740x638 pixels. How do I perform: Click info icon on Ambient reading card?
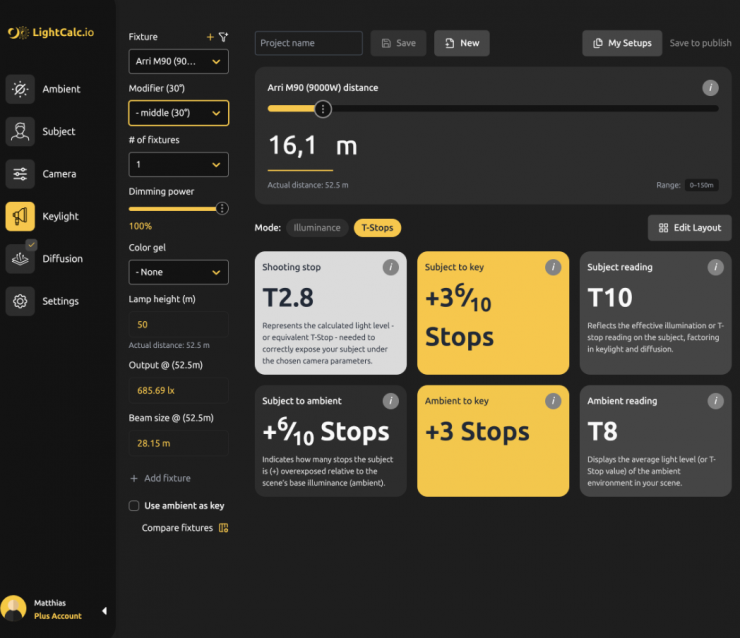(x=715, y=401)
